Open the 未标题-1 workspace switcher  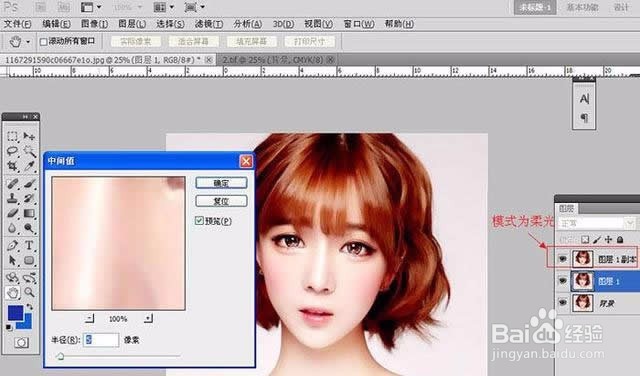535,7
